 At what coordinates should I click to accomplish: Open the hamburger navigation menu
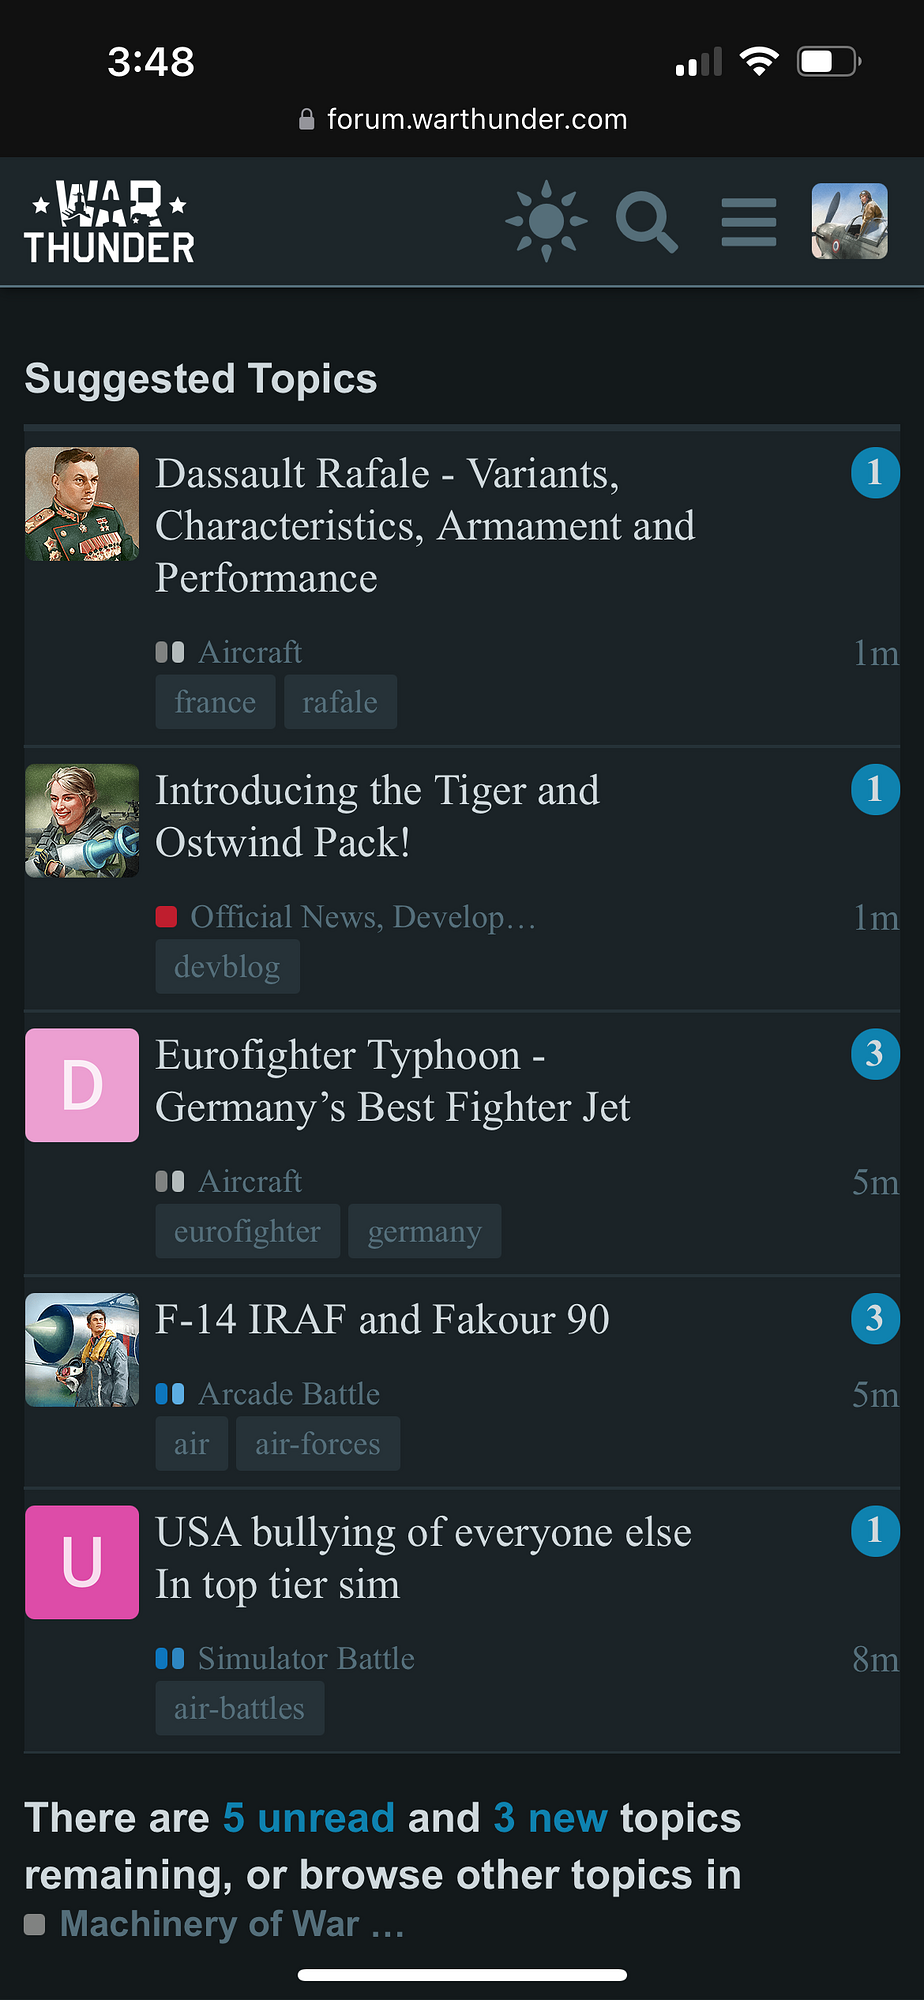(749, 222)
